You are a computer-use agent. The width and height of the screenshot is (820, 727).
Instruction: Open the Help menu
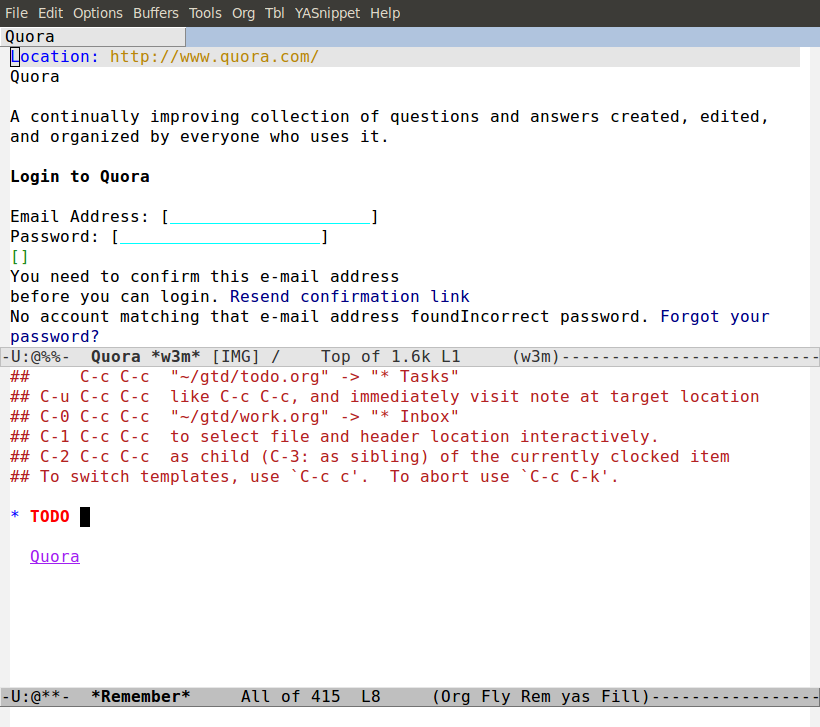click(385, 13)
